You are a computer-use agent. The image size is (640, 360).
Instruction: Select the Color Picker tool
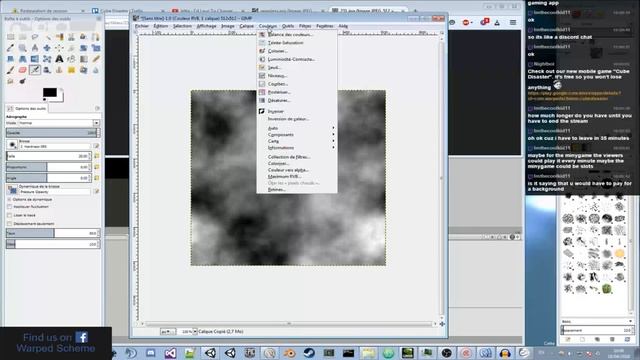coord(10,48)
